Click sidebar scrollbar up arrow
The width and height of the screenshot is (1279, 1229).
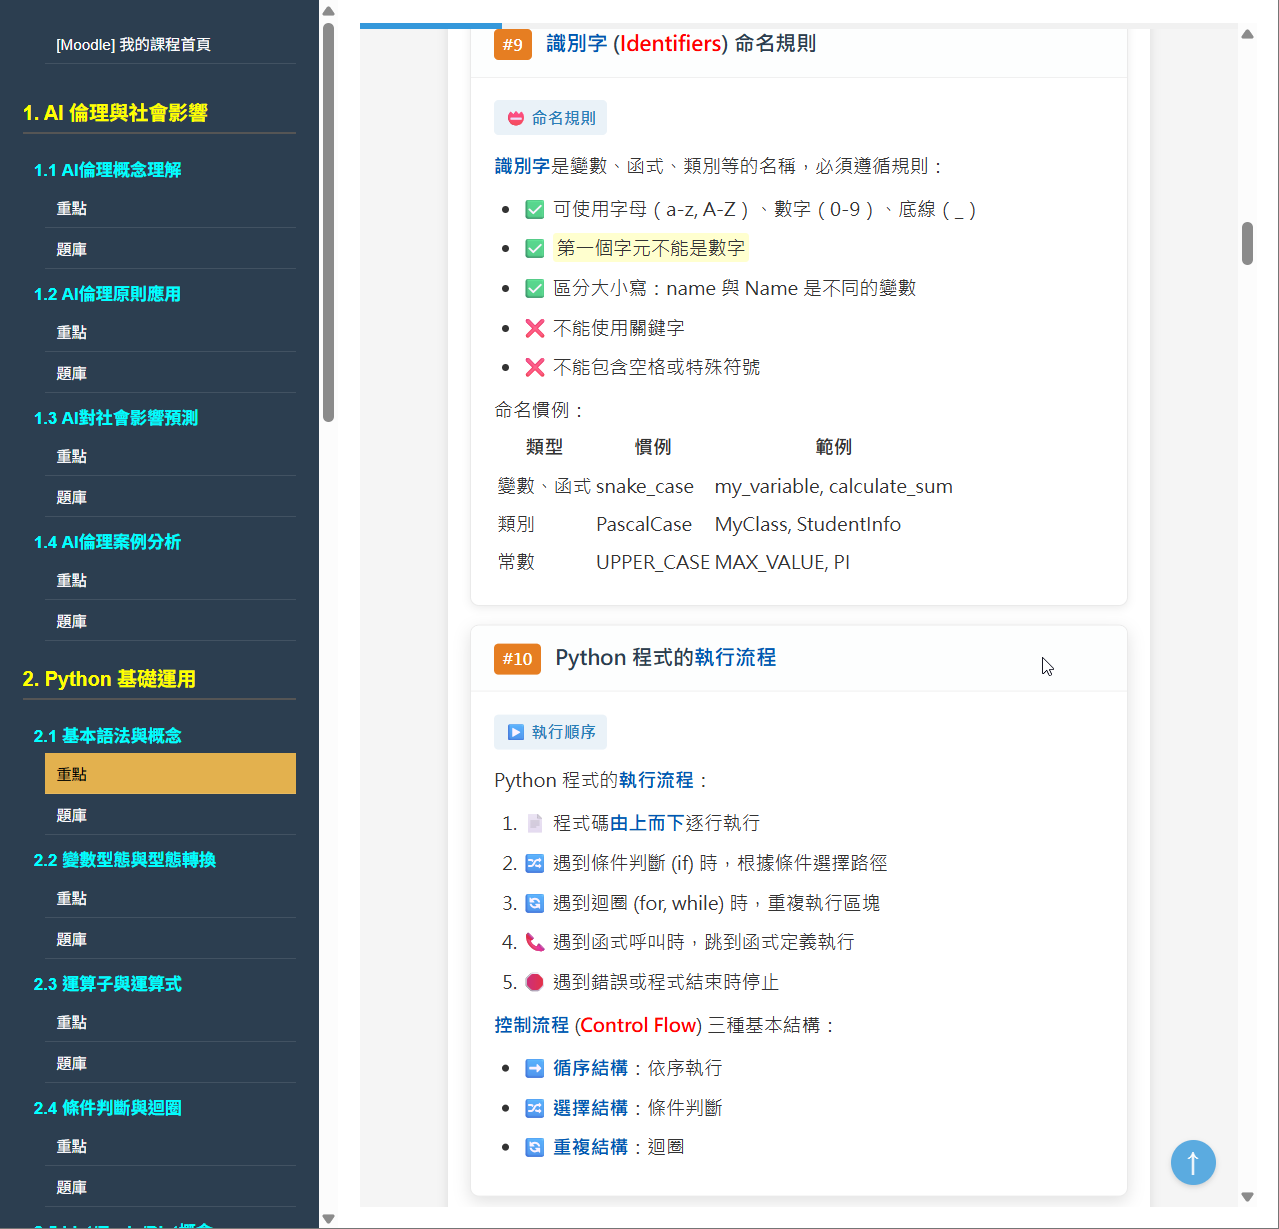click(328, 11)
